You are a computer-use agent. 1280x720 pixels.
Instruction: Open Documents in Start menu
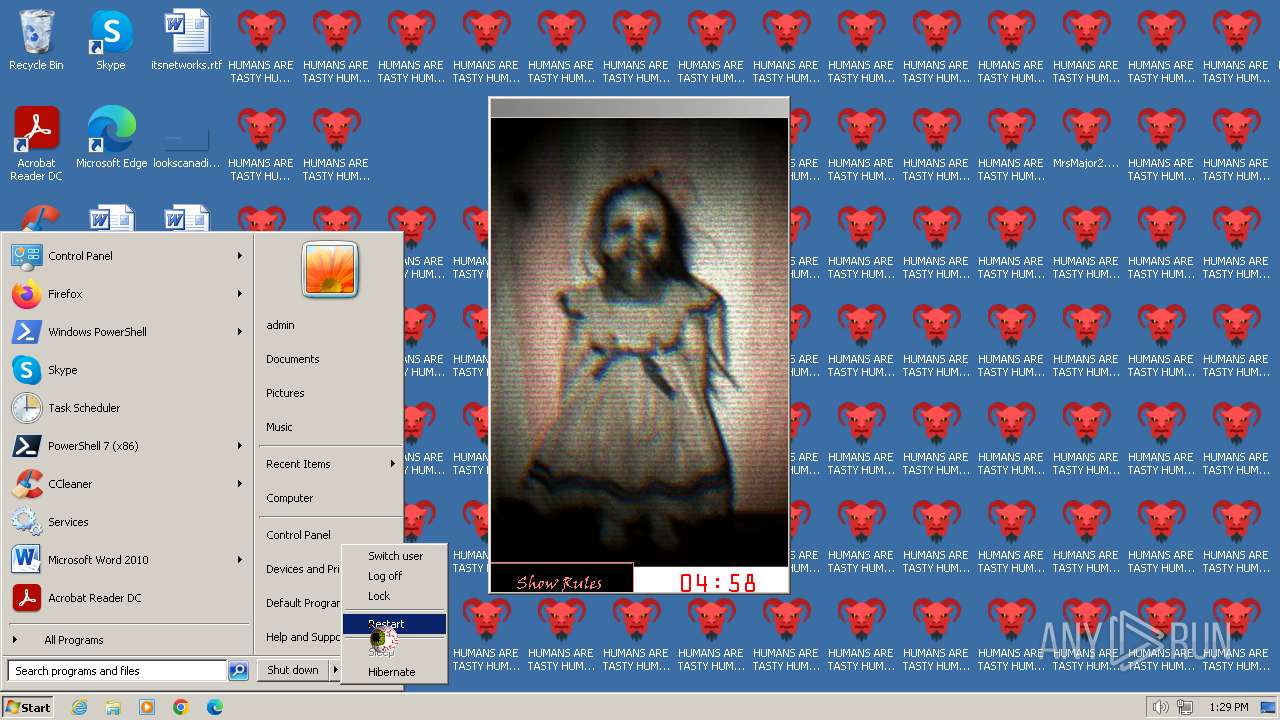coord(293,359)
